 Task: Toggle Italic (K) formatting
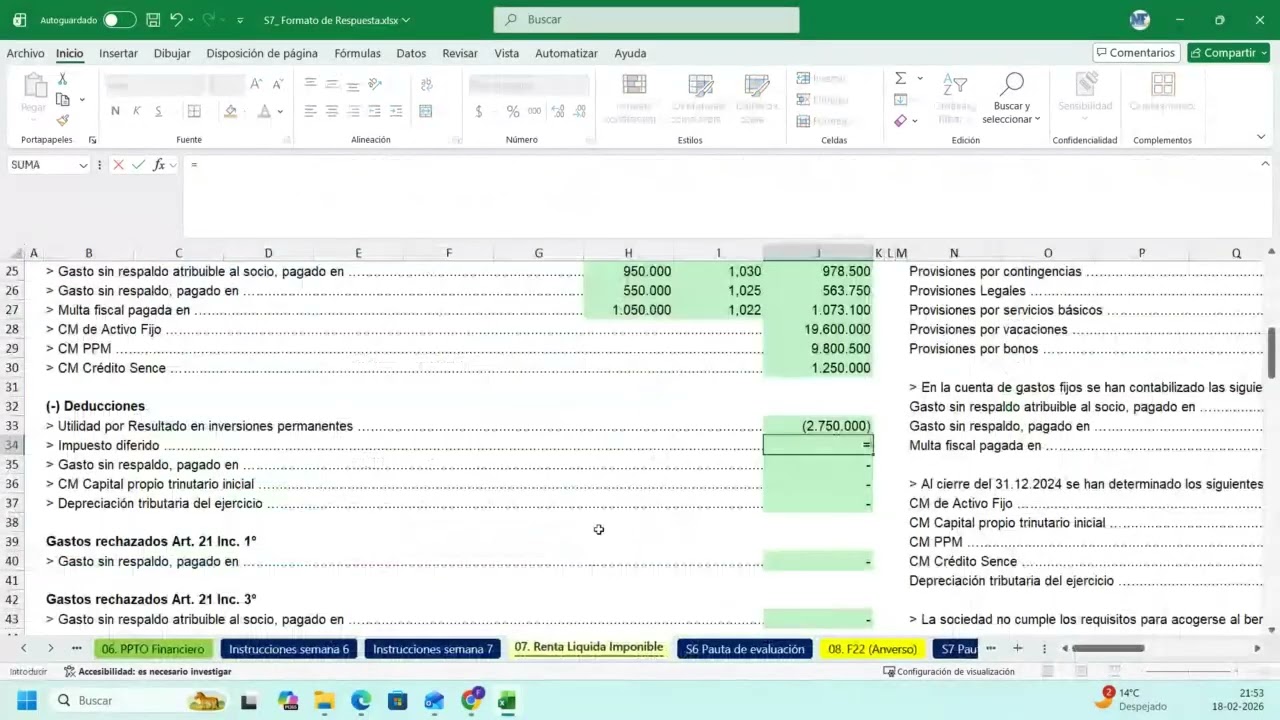click(x=137, y=111)
